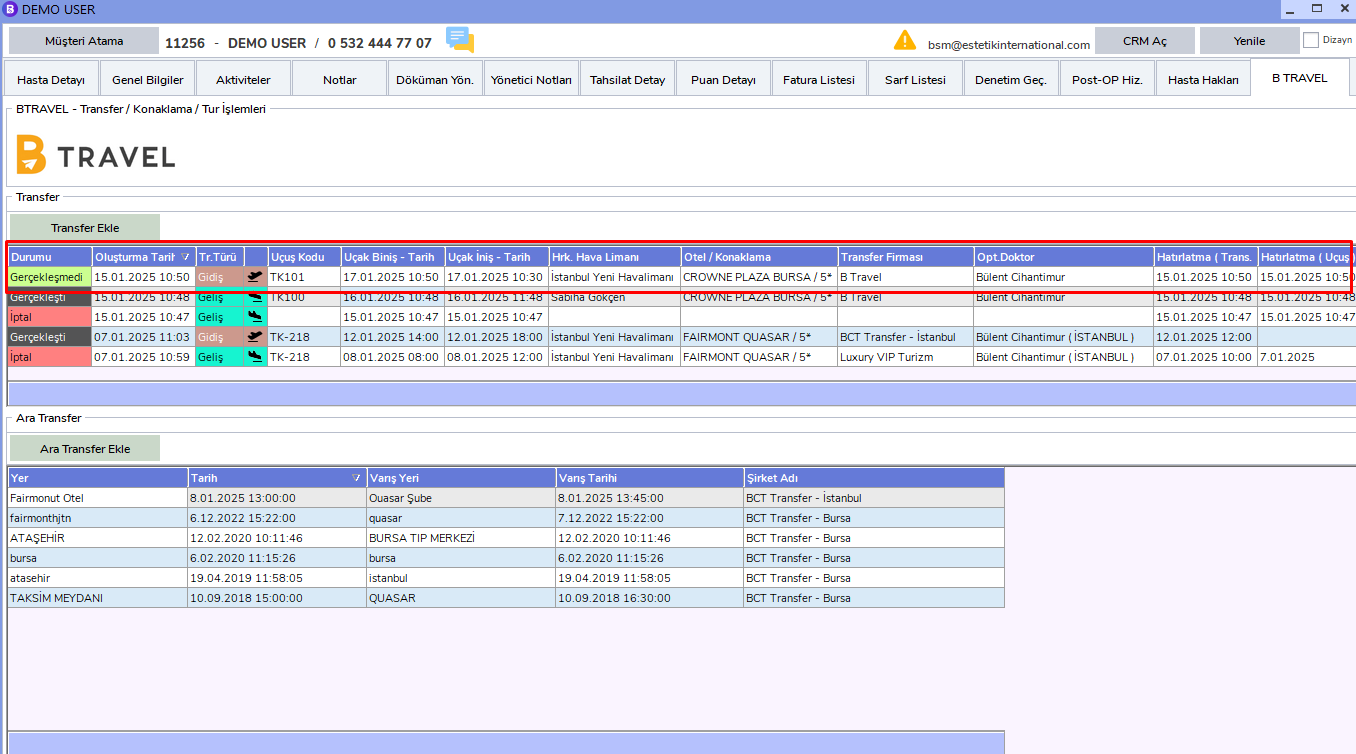Click İptal status in 15.01.2025 10:47 row
Image resolution: width=1356 pixels, height=754 pixels.
[50, 317]
